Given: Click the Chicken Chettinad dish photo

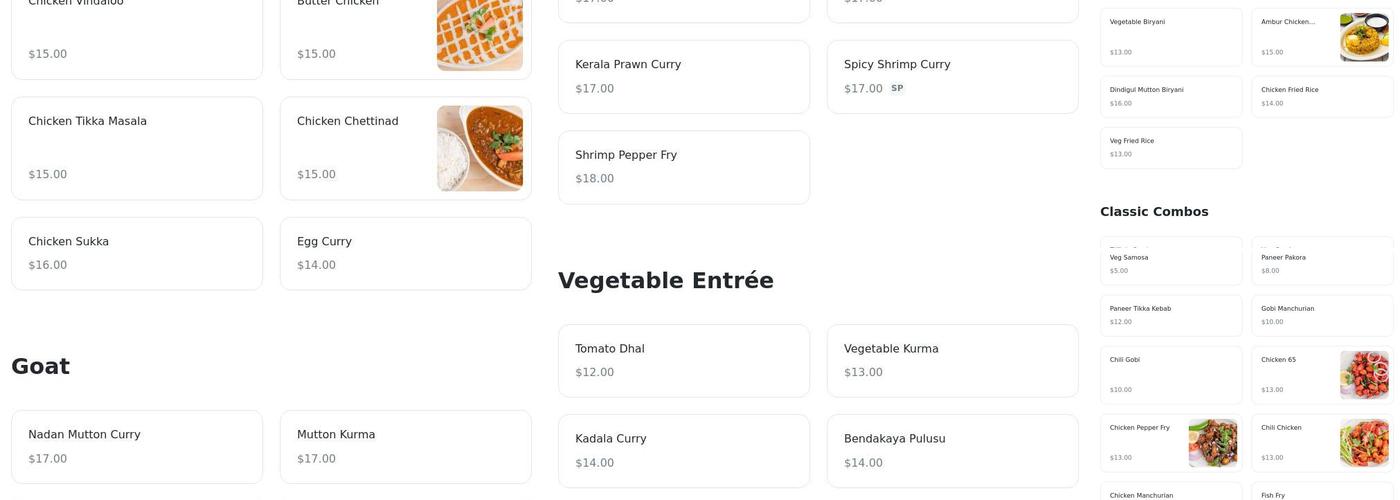Looking at the screenshot, I should (479, 148).
